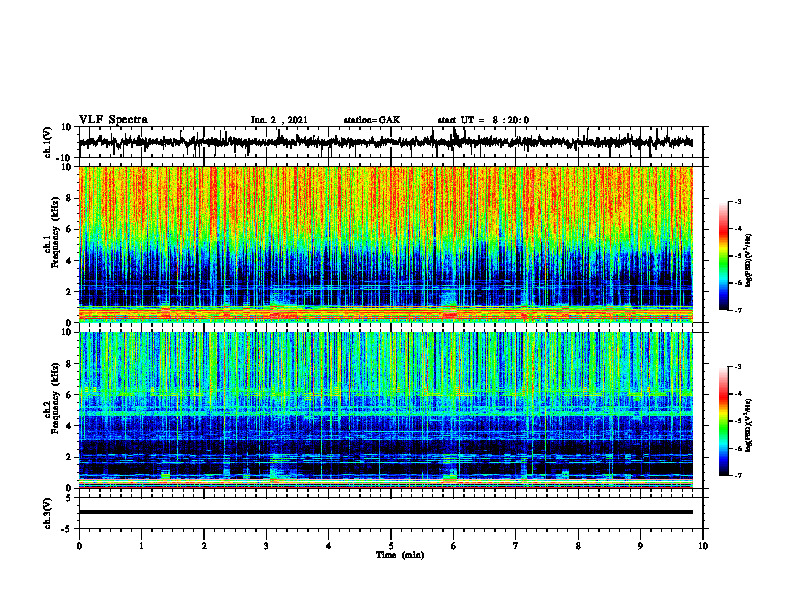The height and width of the screenshot is (612, 792).
Task: Click the ch.1 spectrogram color scale bar
Action: [x=724, y=256]
